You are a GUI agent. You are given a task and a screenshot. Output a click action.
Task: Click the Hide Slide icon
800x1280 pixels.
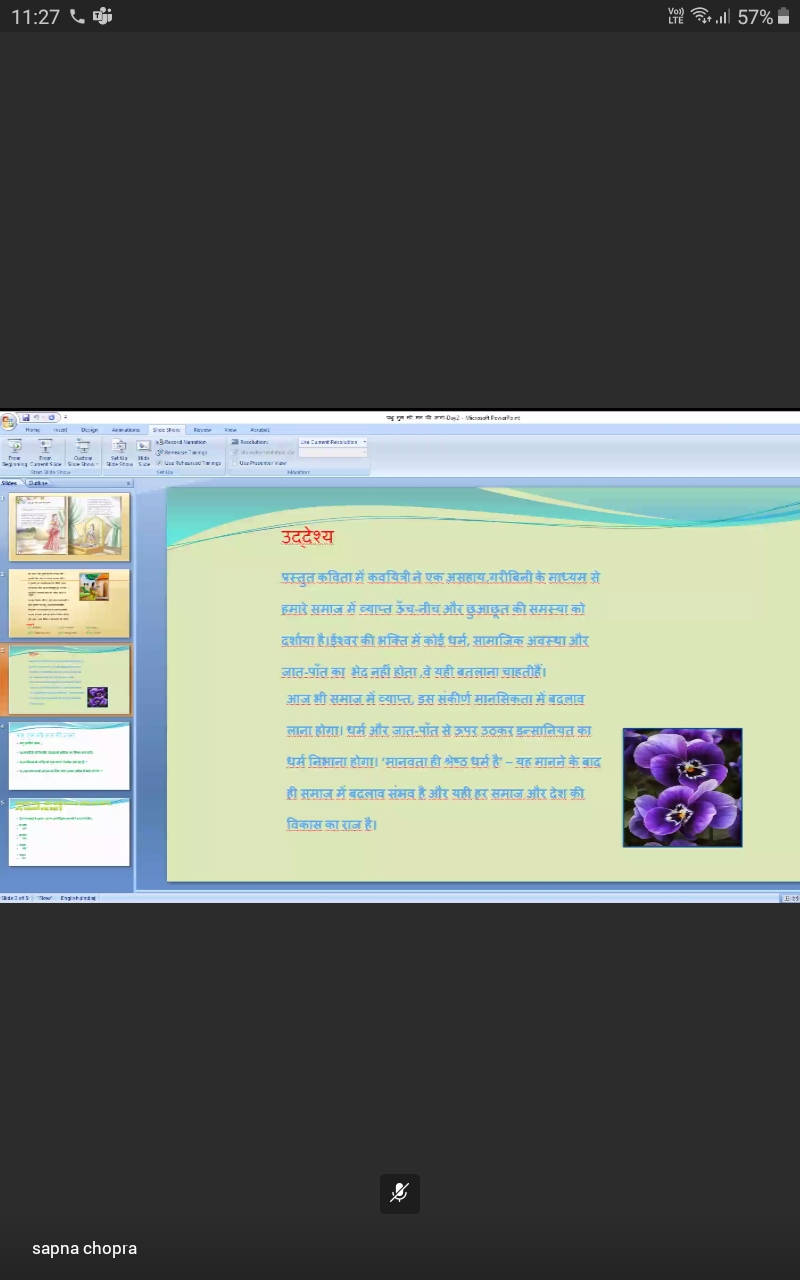pos(144,453)
